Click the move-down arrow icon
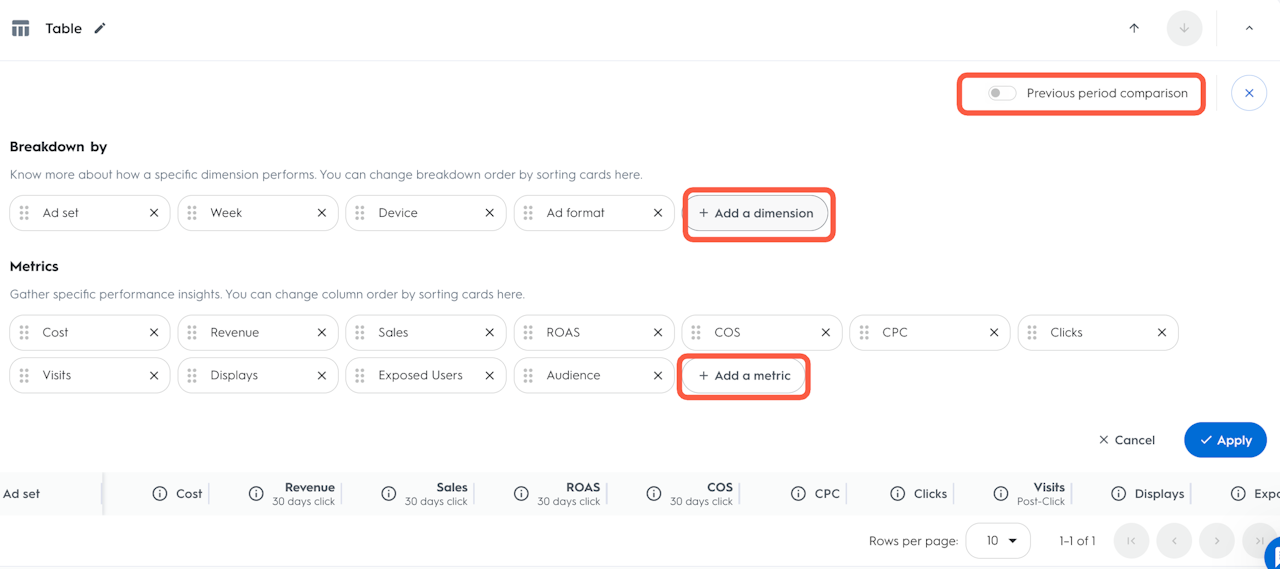 [x=1184, y=28]
